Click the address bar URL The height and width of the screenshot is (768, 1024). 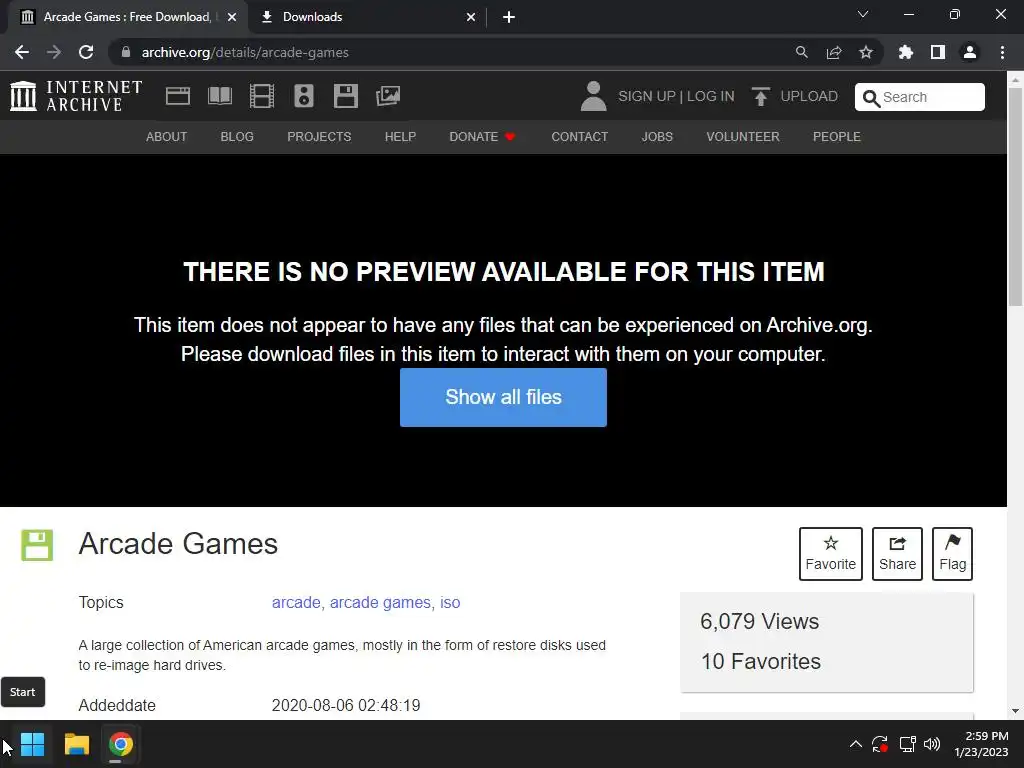tap(245, 52)
